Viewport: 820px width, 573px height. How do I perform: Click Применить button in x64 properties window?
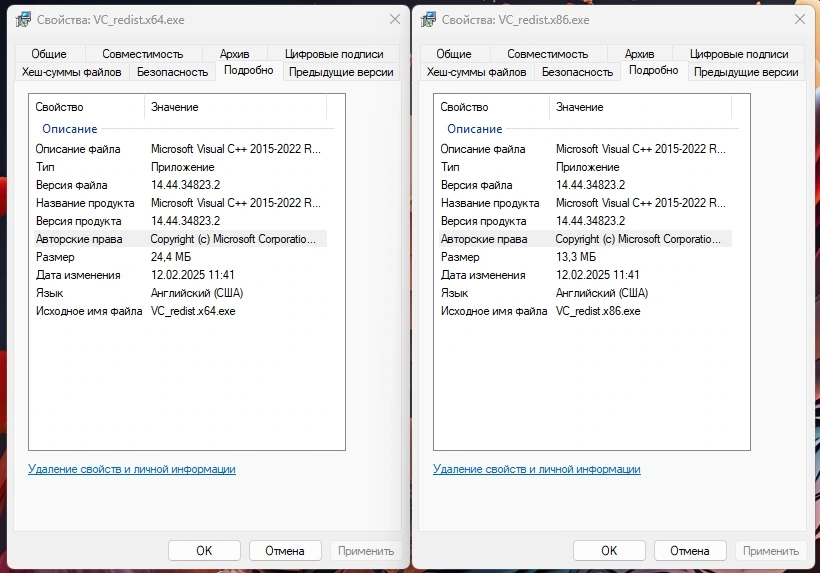point(366,551)
